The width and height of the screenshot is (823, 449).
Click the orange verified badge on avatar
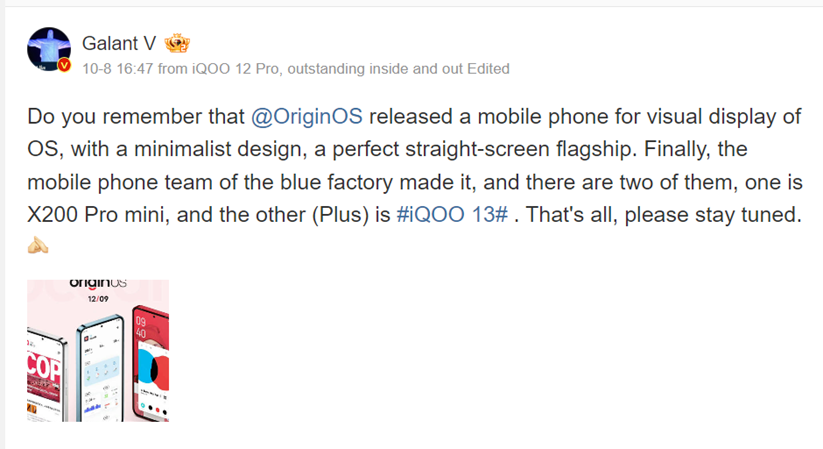[x=65, y=67]
